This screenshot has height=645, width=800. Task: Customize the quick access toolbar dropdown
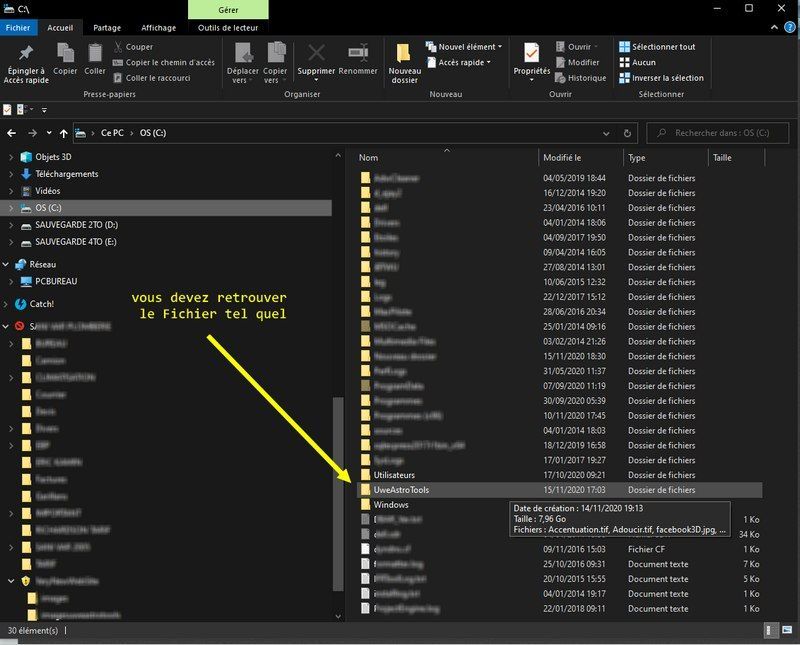point(44,110)
